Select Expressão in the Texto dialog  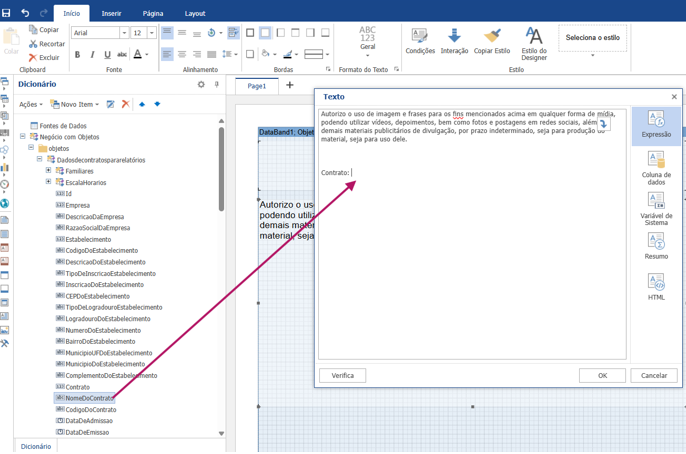pyautogui.click(x=656, y=126)
